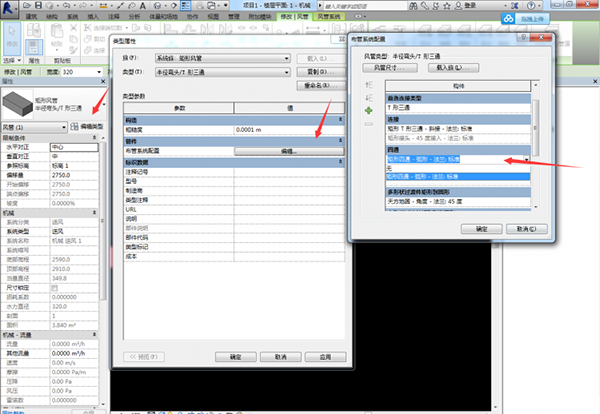Open the Analyze ribbon tab
600x414 pixels.
click(134, 16)
